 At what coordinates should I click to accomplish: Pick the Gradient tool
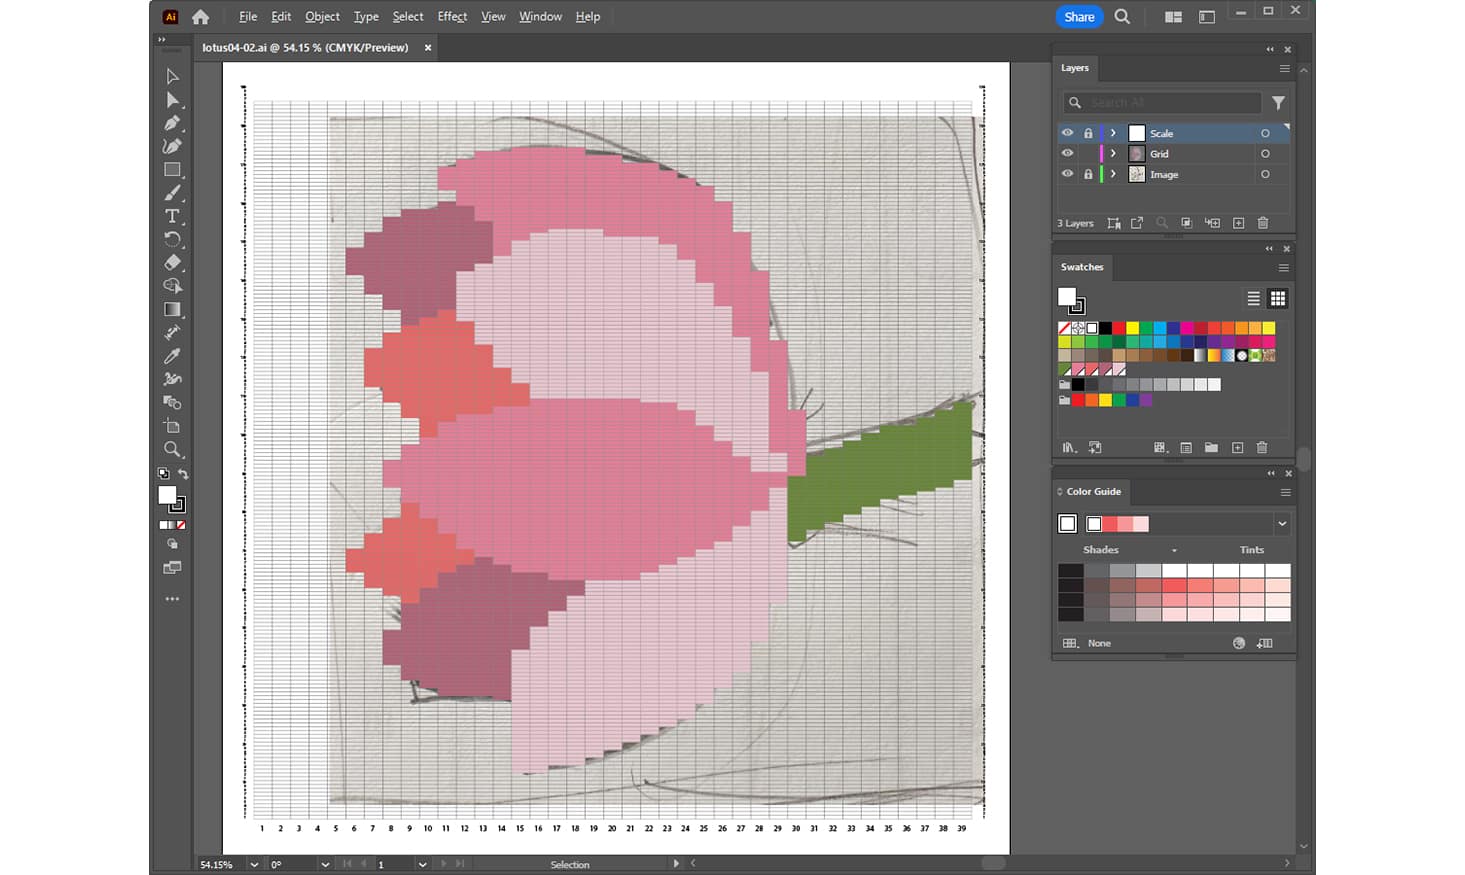click(x=172, y=309)
